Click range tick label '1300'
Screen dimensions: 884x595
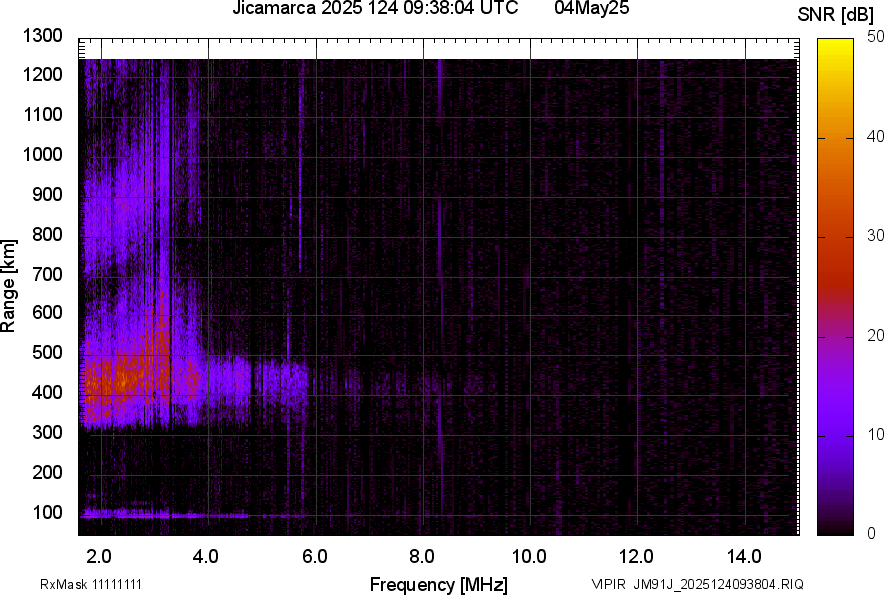point(42,36)
